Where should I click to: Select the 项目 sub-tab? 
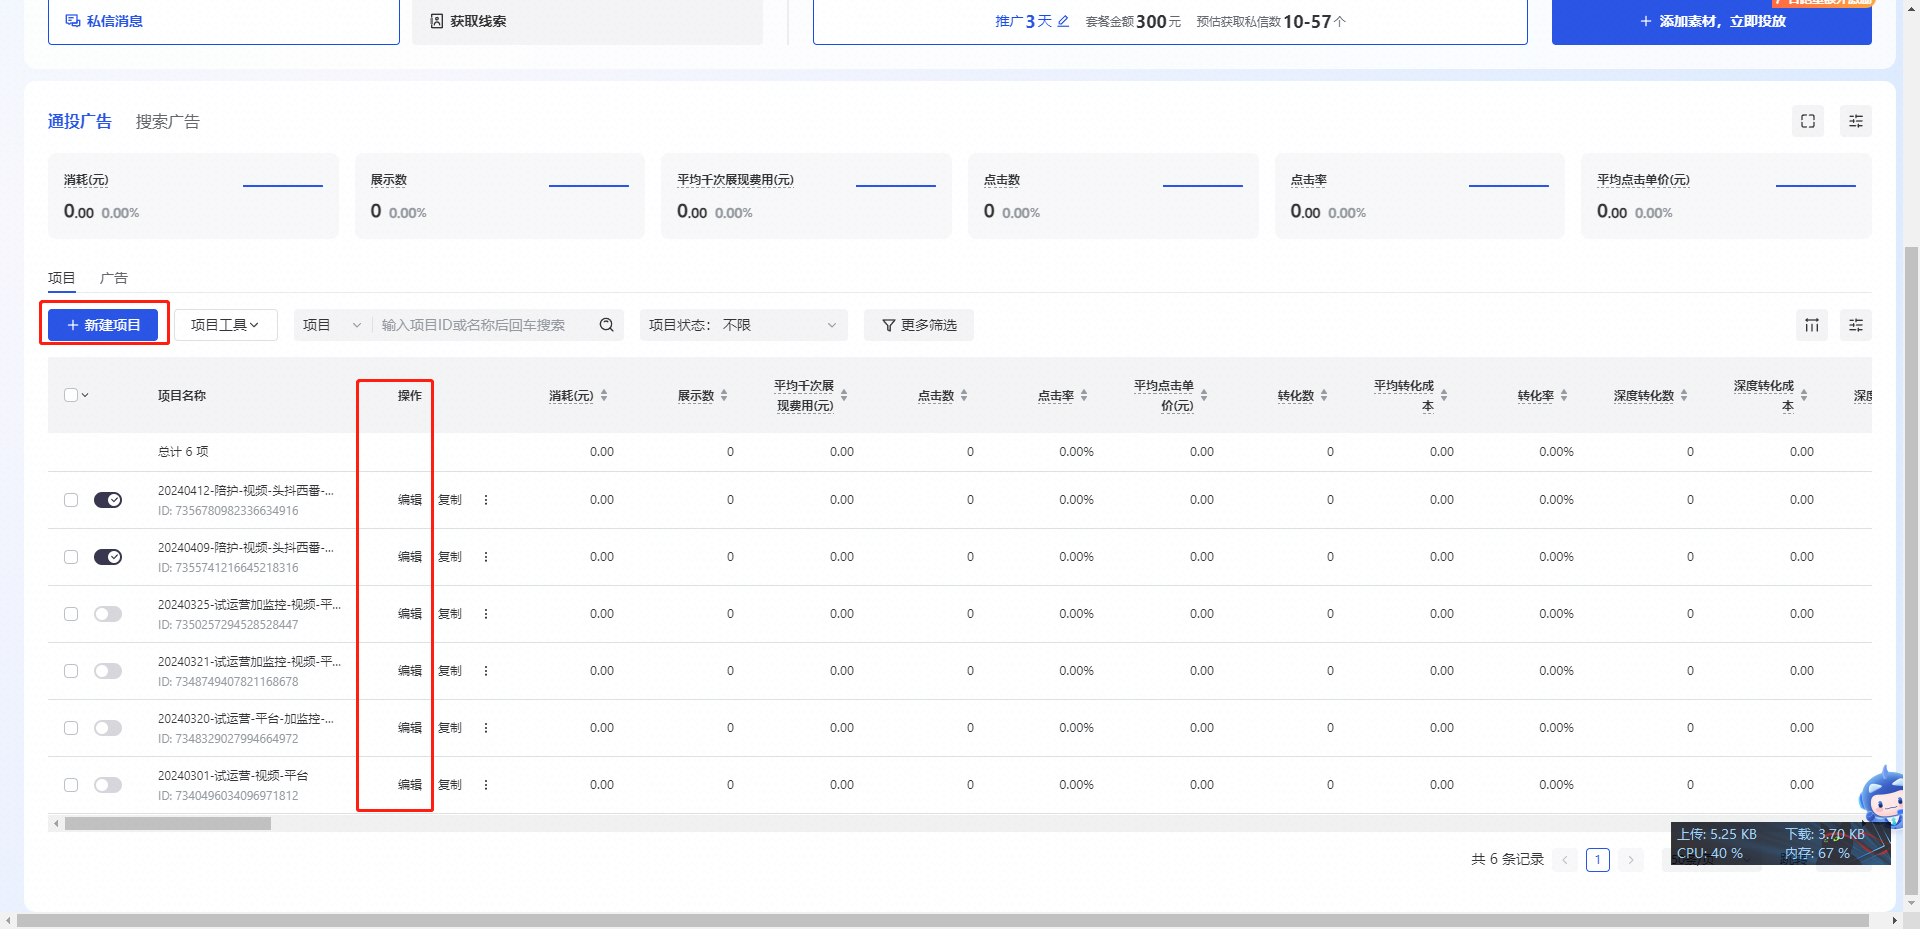click(x=62, y=278)
